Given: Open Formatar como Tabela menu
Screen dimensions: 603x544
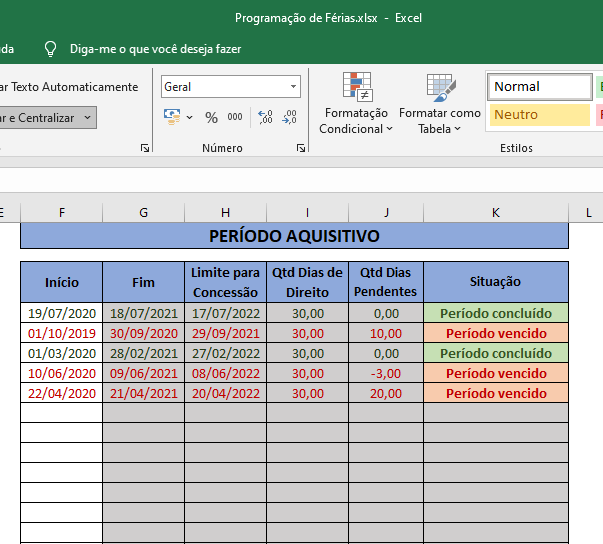Looking at the screenshot, I should tap(440, 104).
